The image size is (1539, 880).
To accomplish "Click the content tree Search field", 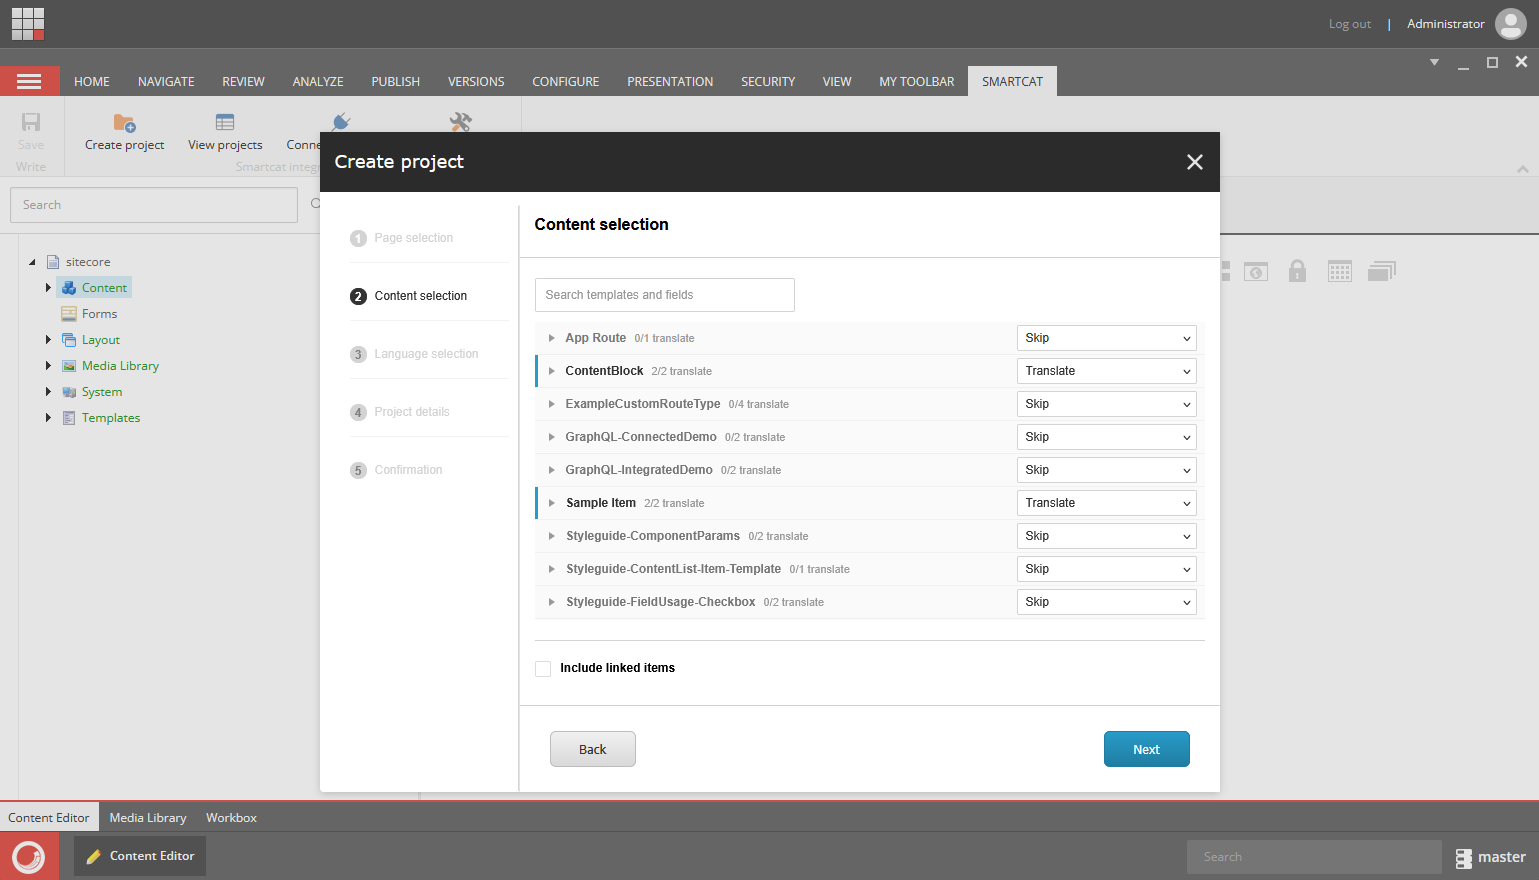I will point(154,205).
